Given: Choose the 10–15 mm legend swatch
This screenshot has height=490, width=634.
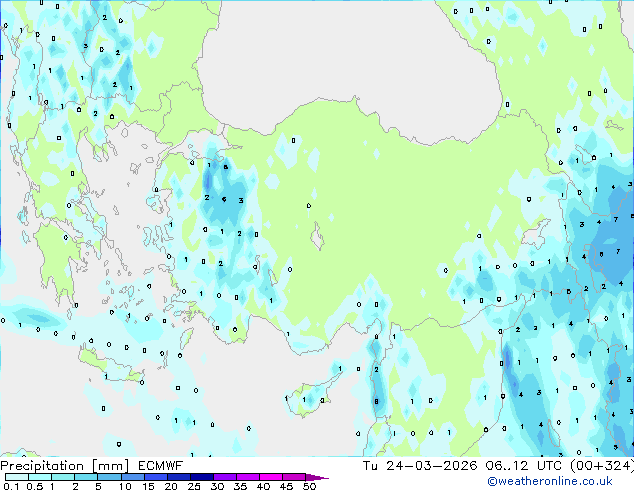Looking at the screenshot, I should (132, 477).
